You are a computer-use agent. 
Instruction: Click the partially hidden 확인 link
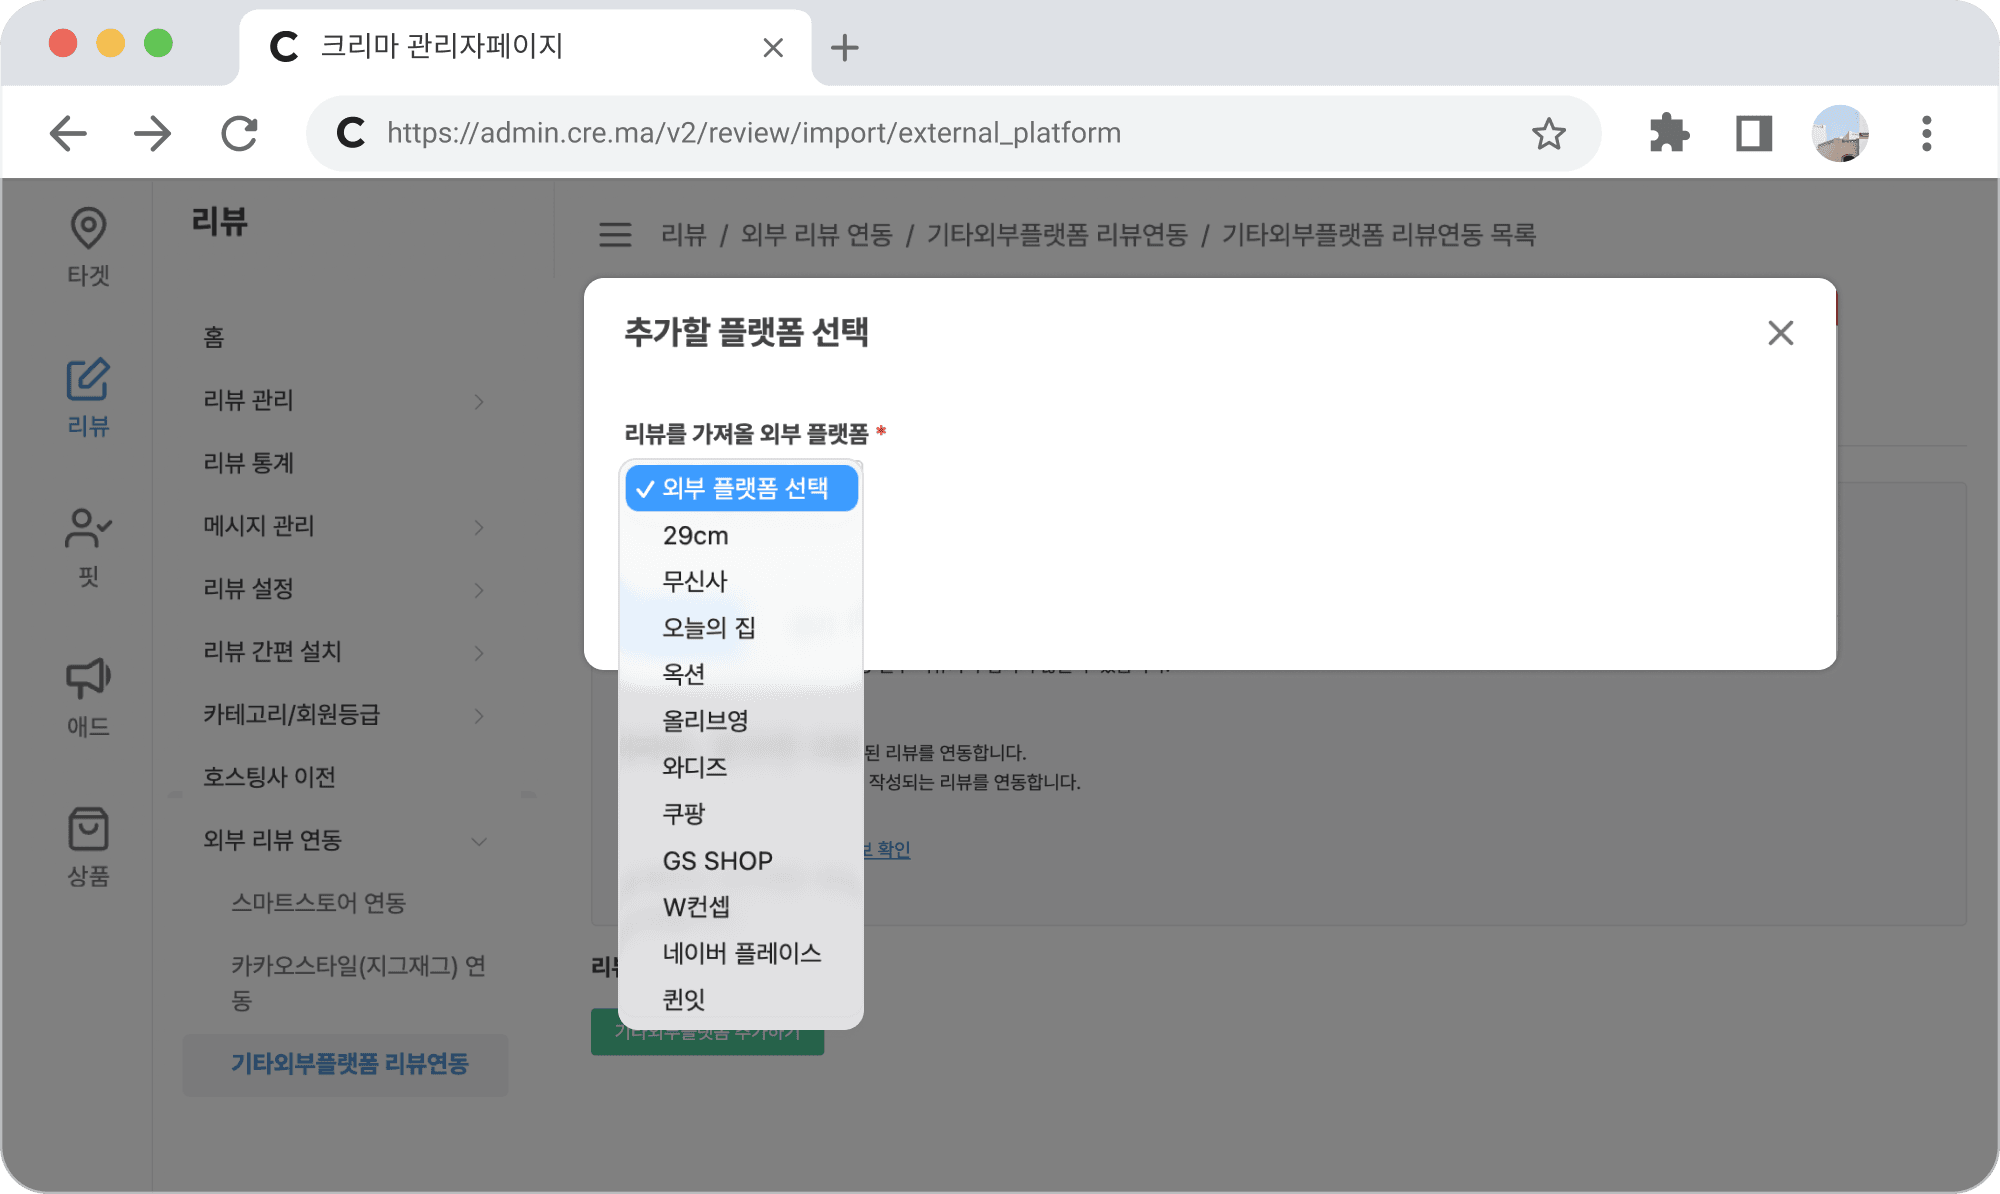click(x=887, y=849)
